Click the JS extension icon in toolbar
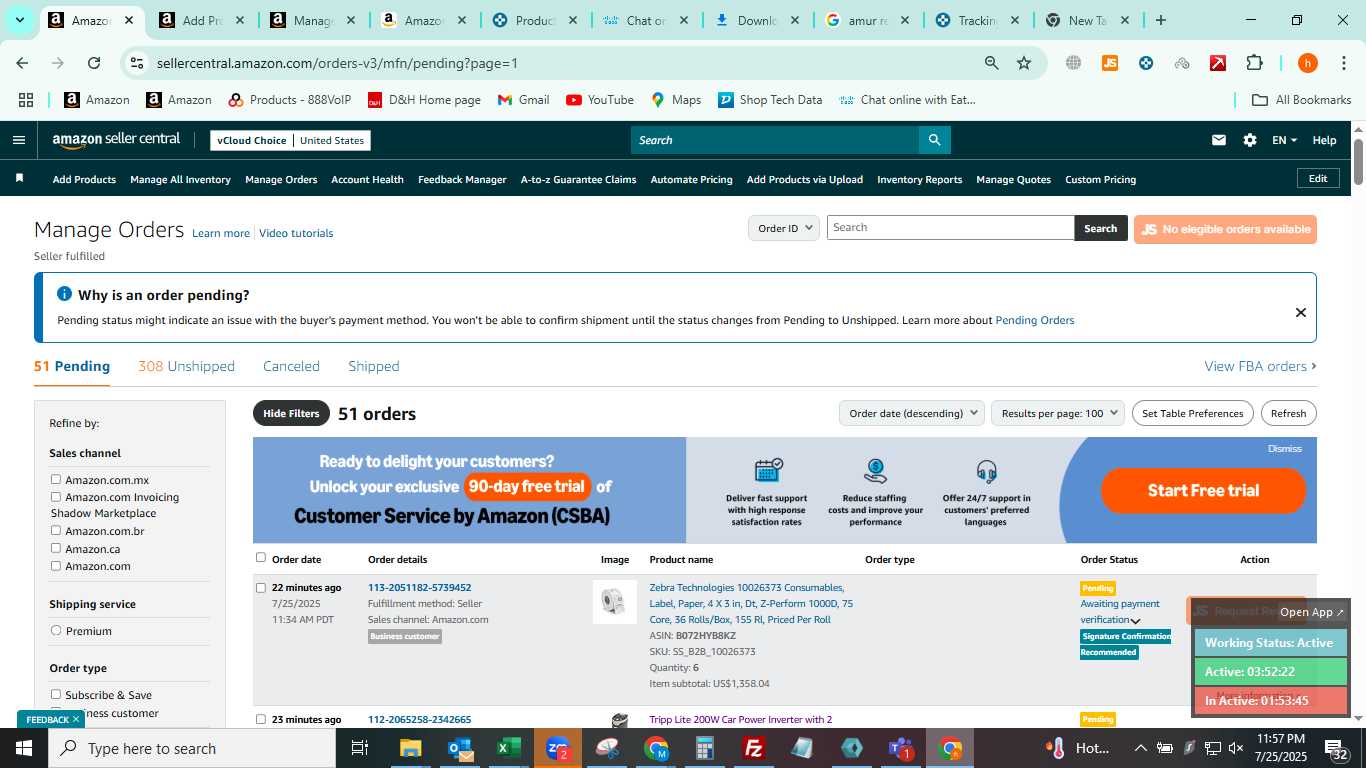The width and height of the screenshot is (1366, 768). coord(1109,63)
